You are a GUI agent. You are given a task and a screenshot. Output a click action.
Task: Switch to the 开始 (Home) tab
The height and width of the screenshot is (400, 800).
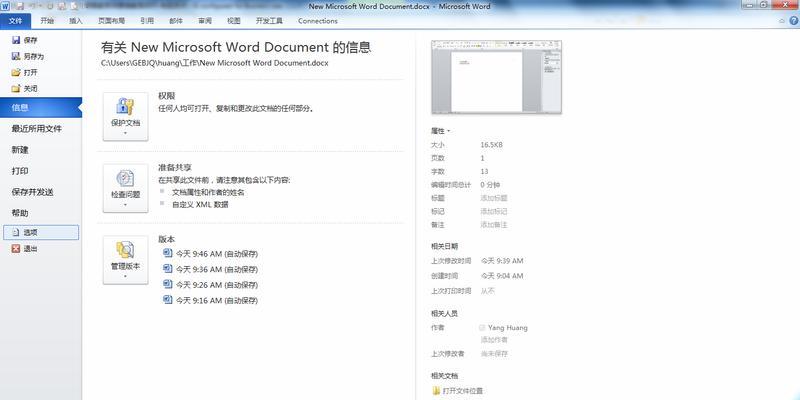tap(47, 21)
